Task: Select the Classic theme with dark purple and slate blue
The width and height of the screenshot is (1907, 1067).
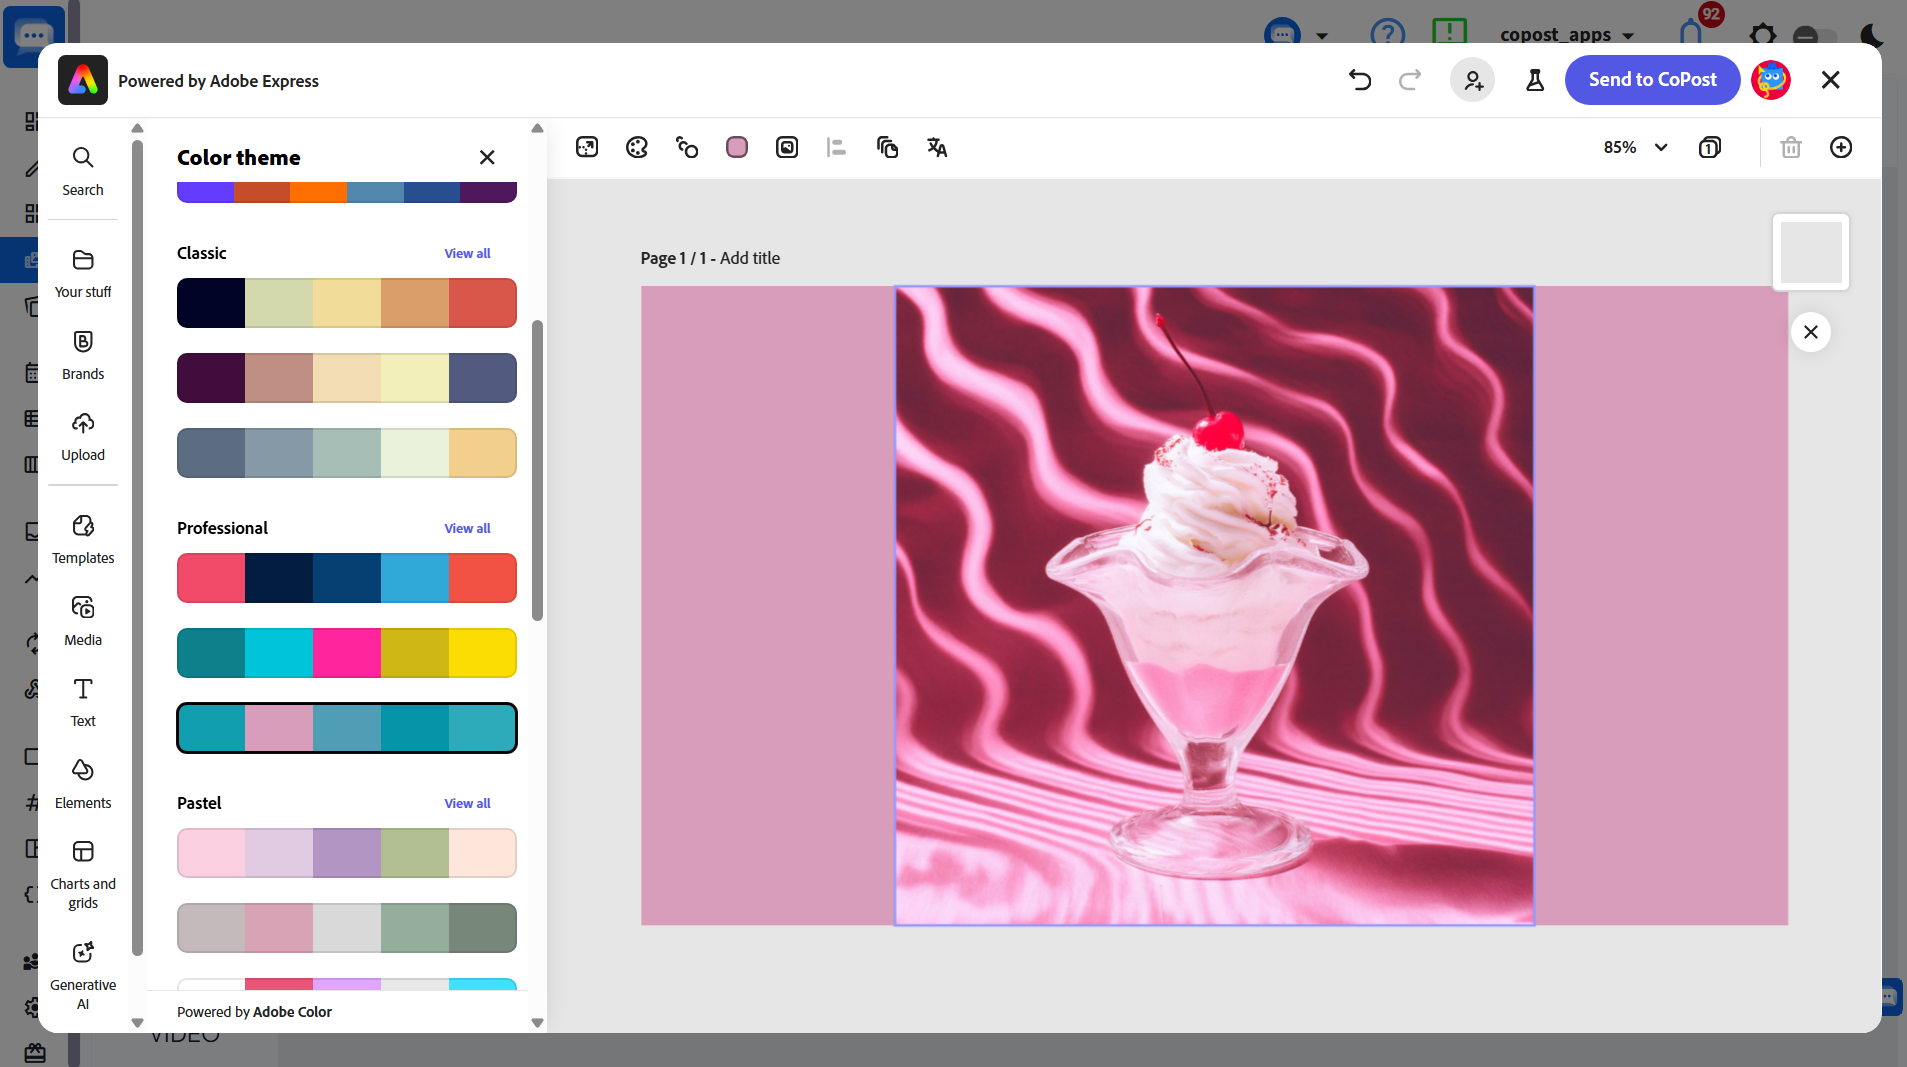Action: 347,378
